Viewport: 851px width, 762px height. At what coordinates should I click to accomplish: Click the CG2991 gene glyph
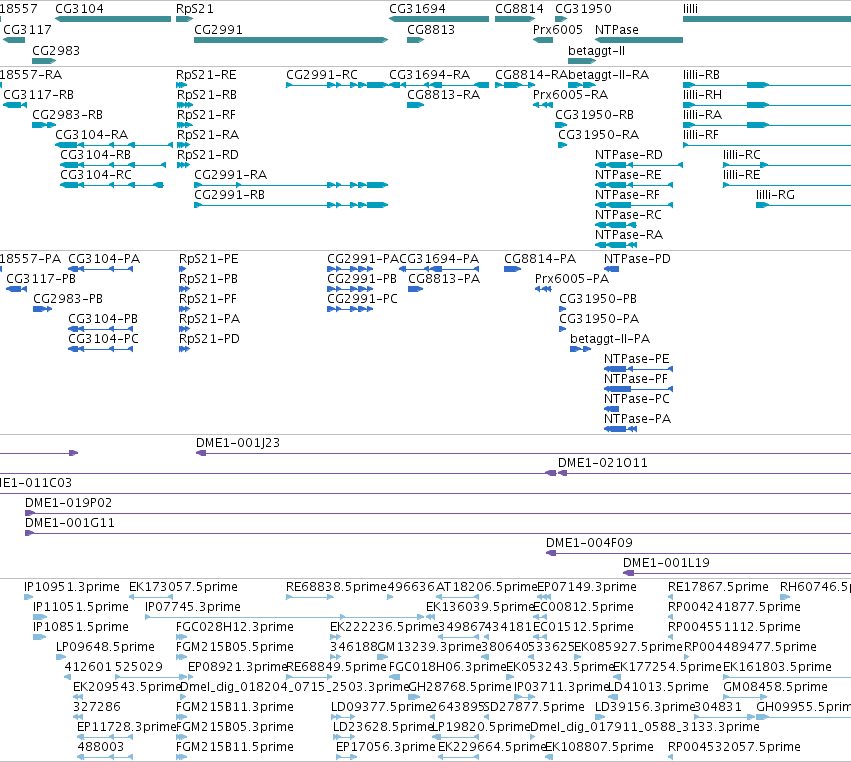pyautogui.click(x=291, y=40)
